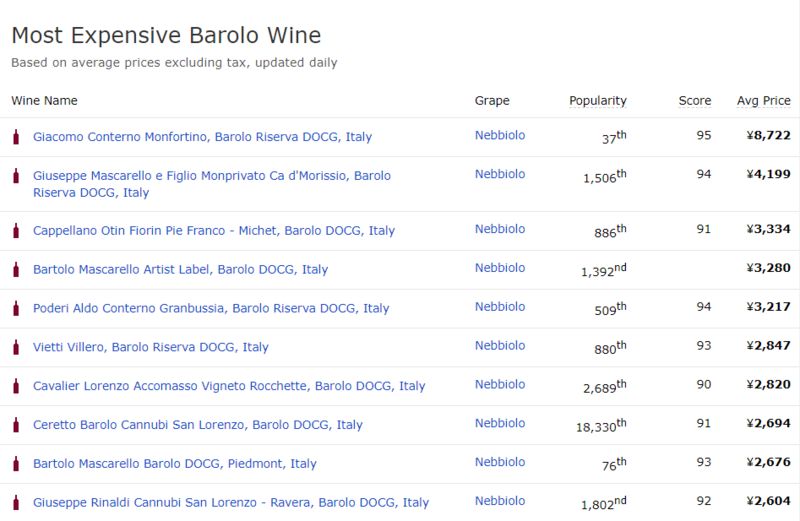The height and width of the screenshot is (521, 800).
Task: Click the bottle icon beside Ceretto Barolo Cannubi
Action: [16, 425]
